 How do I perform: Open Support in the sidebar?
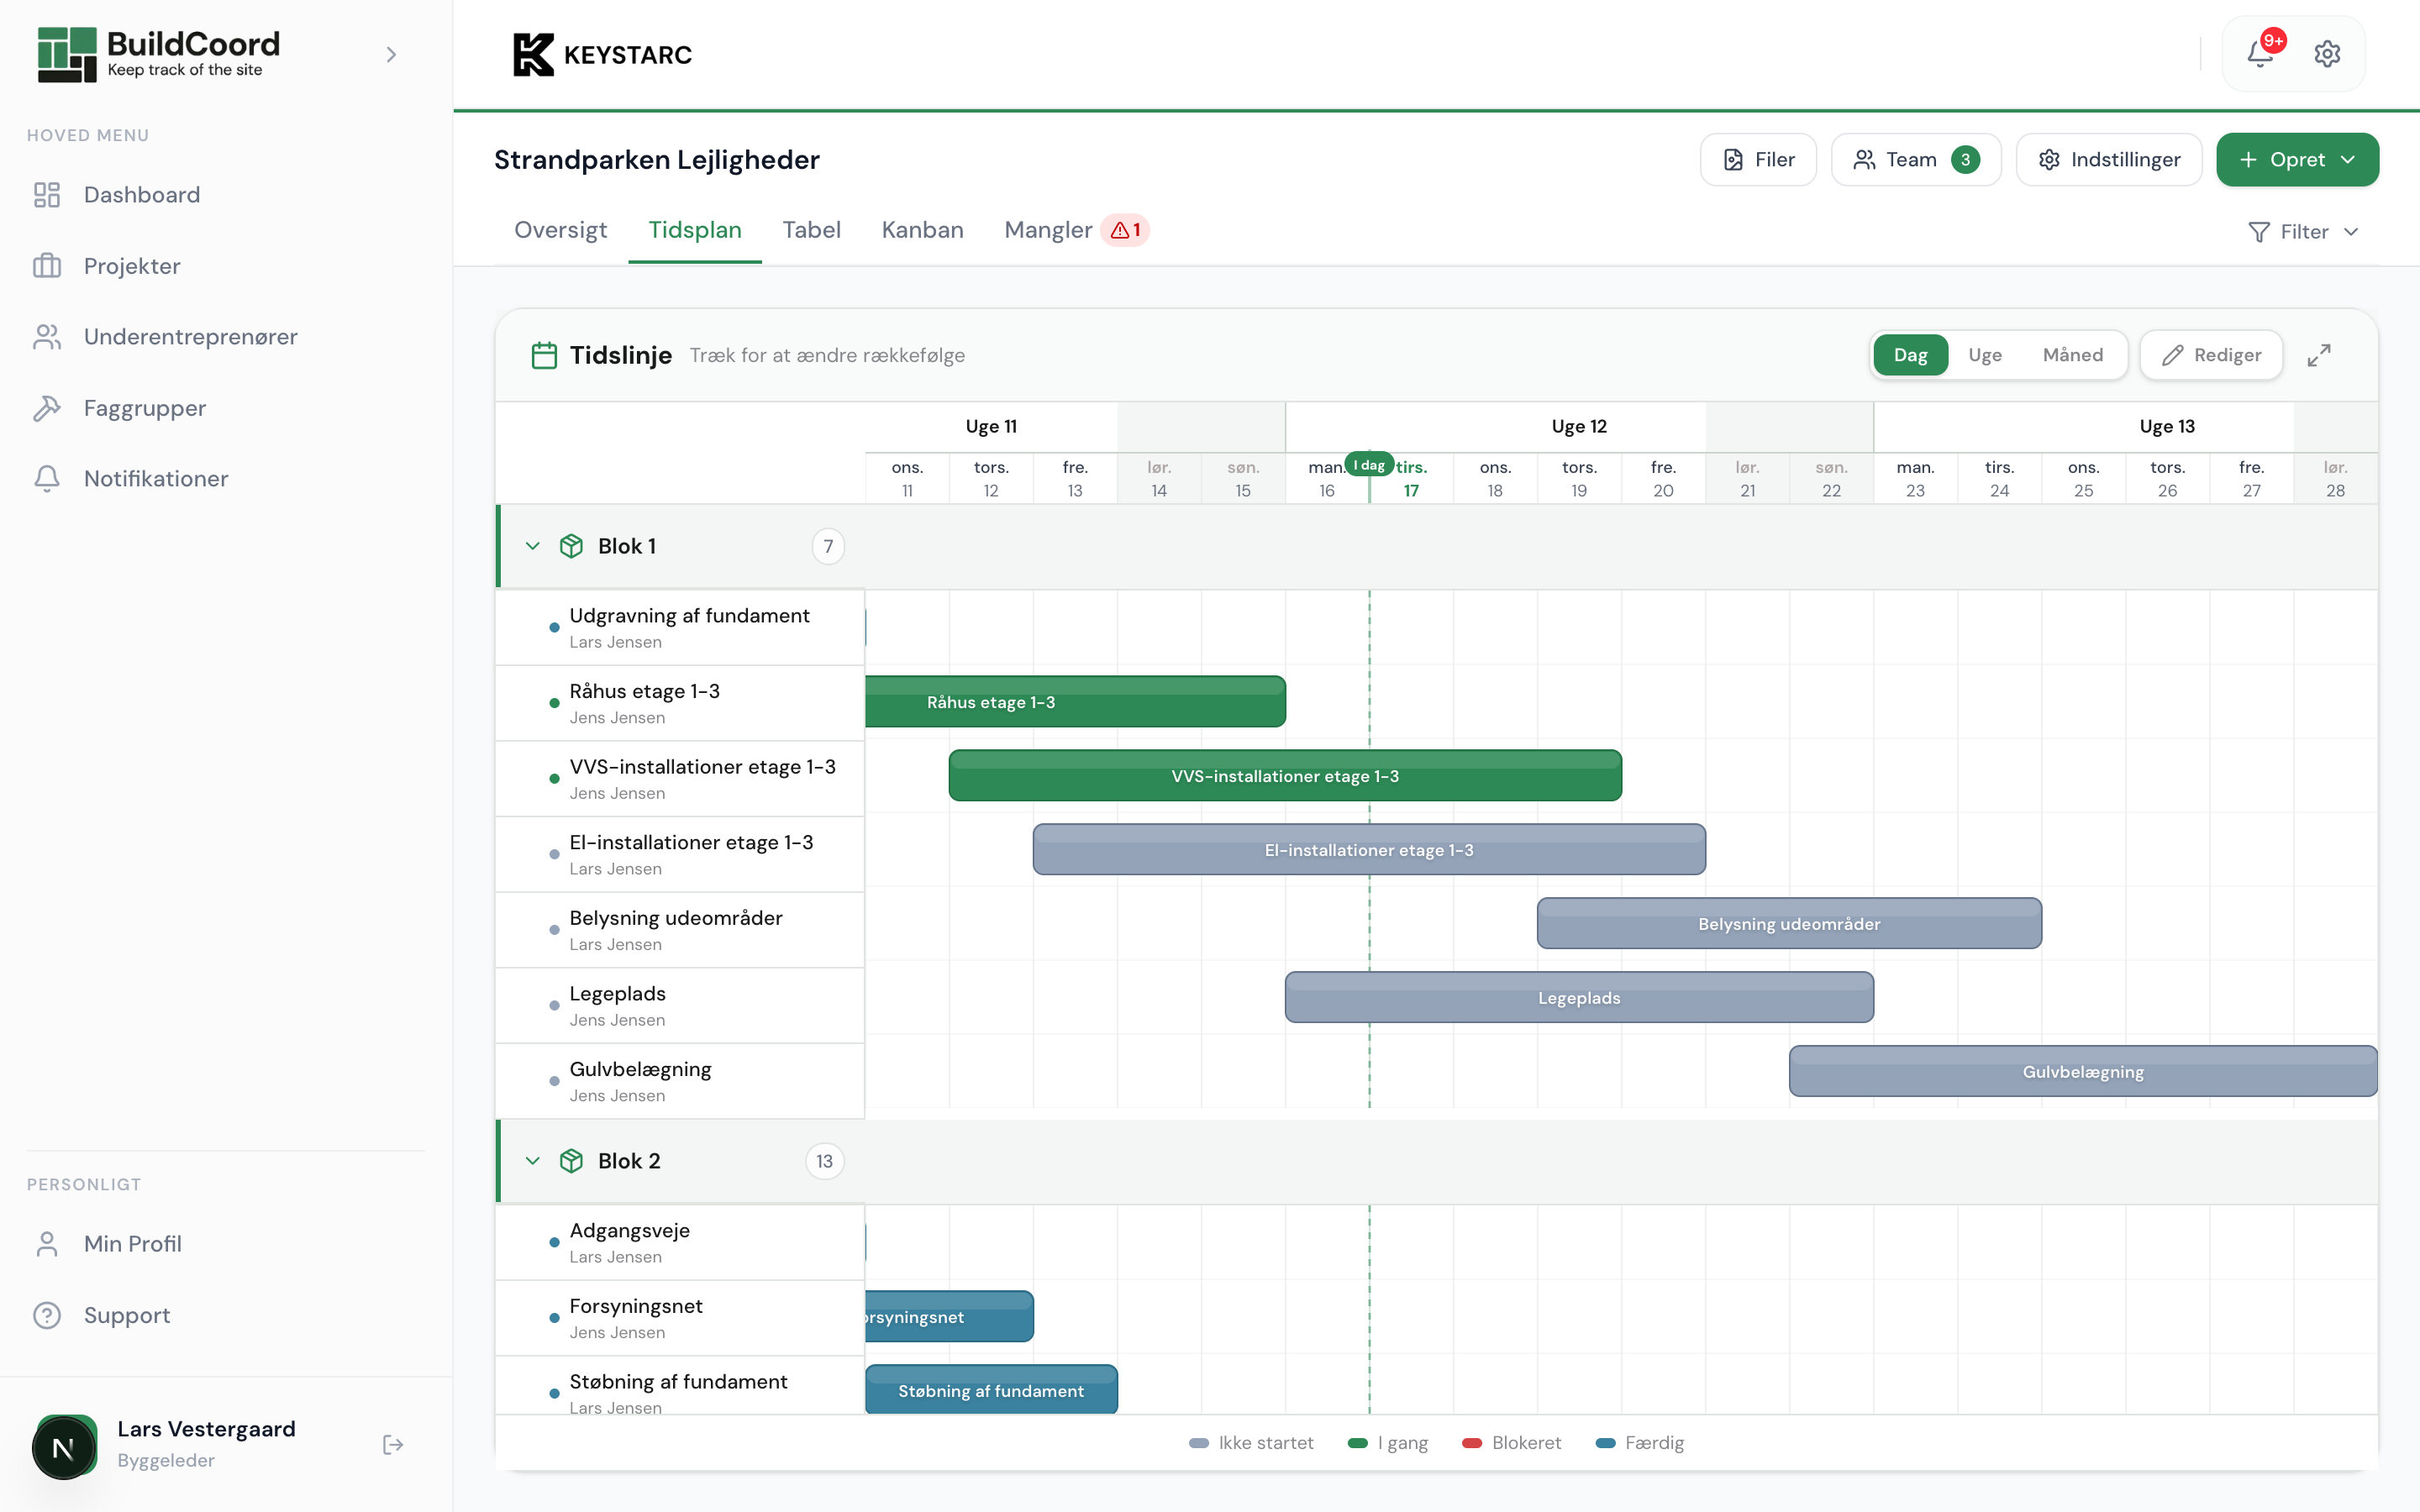pos(126,1315)
